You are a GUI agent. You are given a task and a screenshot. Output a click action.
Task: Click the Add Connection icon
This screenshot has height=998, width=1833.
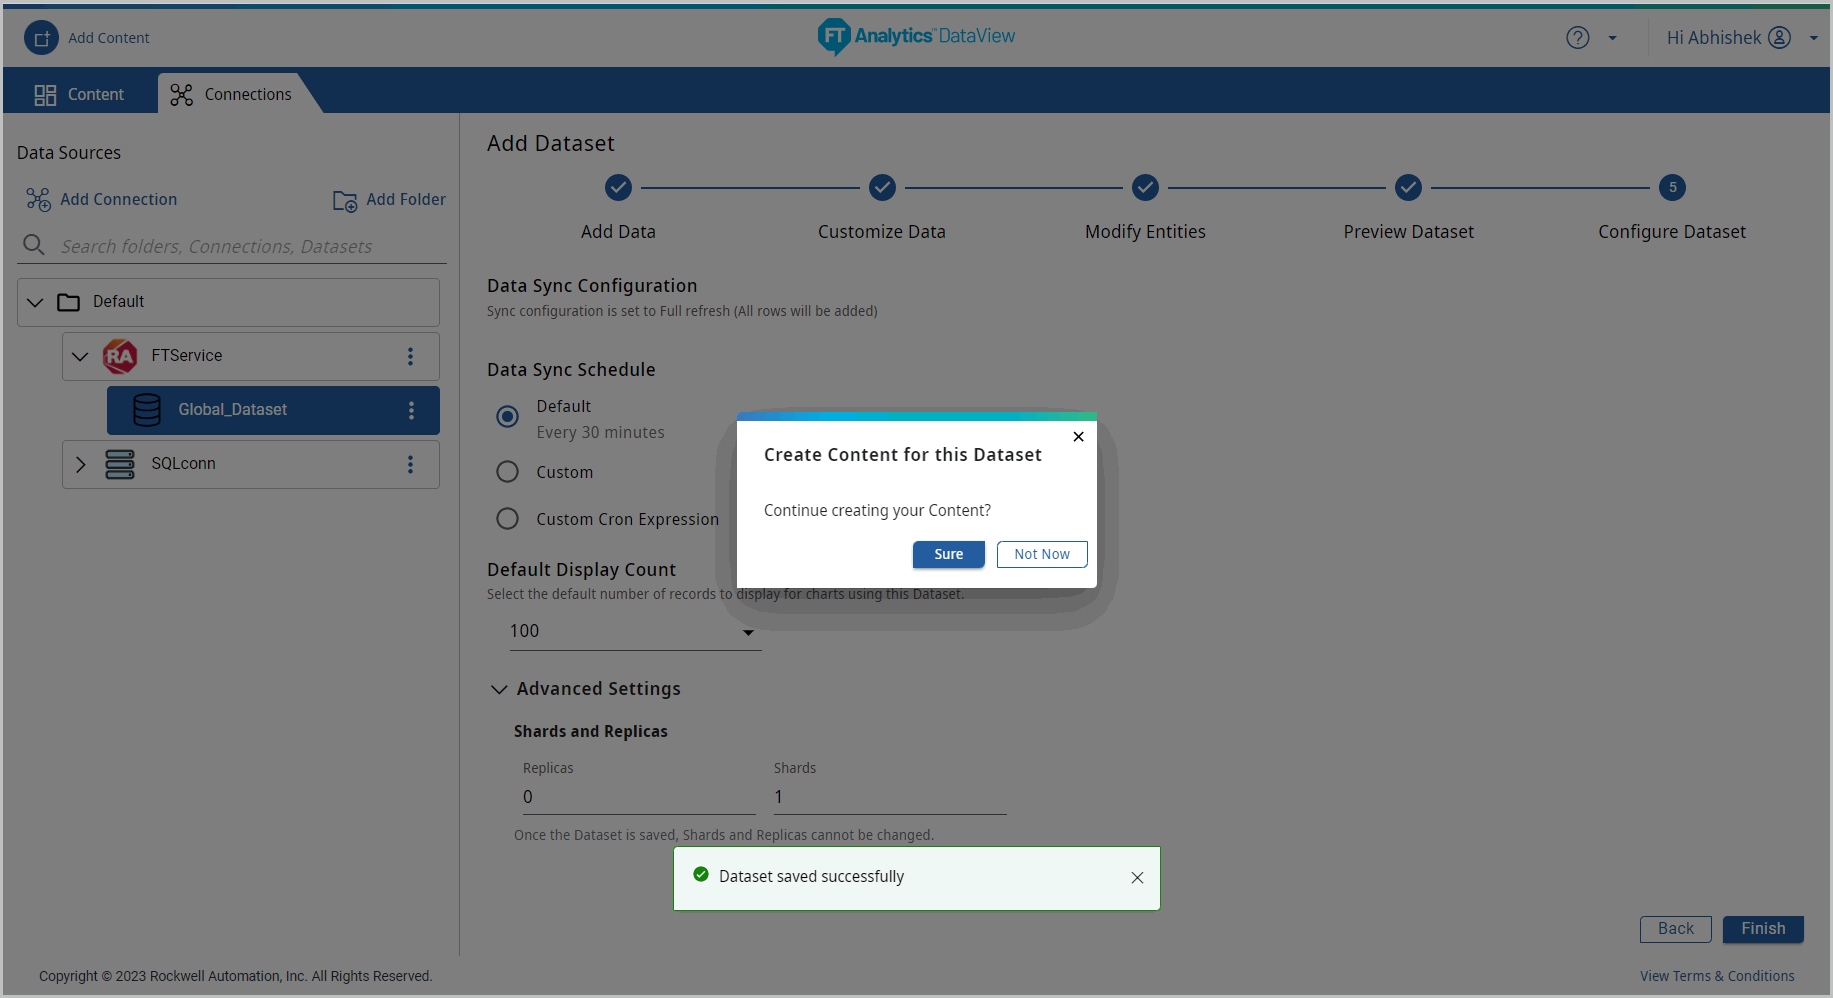coord(38,200)
